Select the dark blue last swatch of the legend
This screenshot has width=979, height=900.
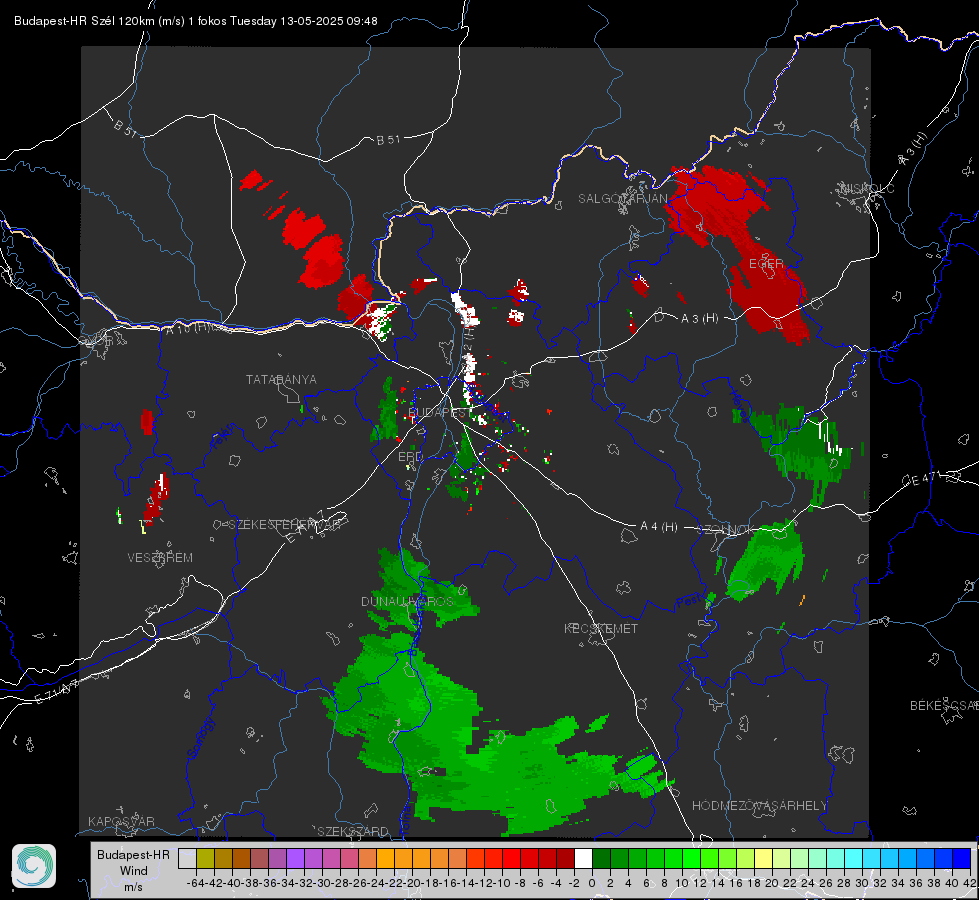962,858
